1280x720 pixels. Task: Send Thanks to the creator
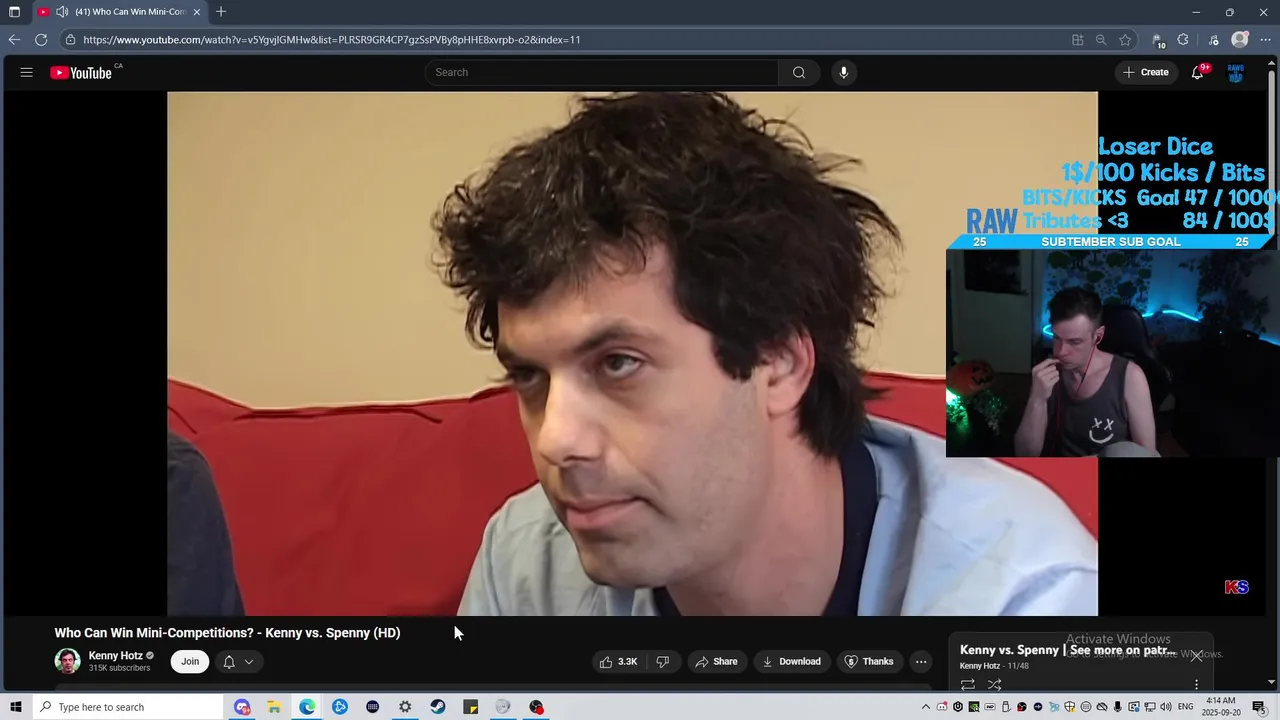pyautogui.click(x=869, y=661)
